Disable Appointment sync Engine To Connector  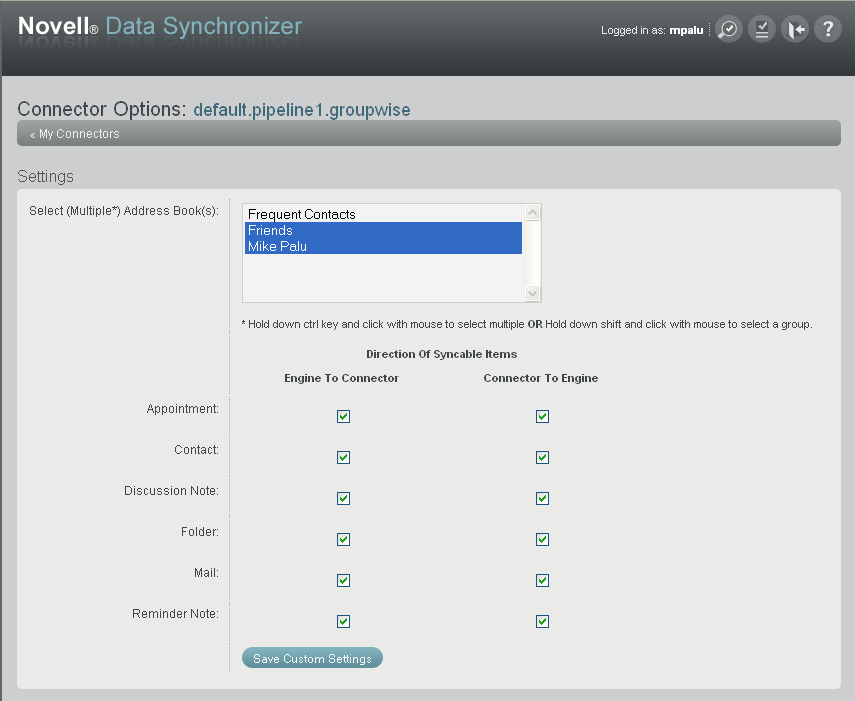(x=343, y=416)
